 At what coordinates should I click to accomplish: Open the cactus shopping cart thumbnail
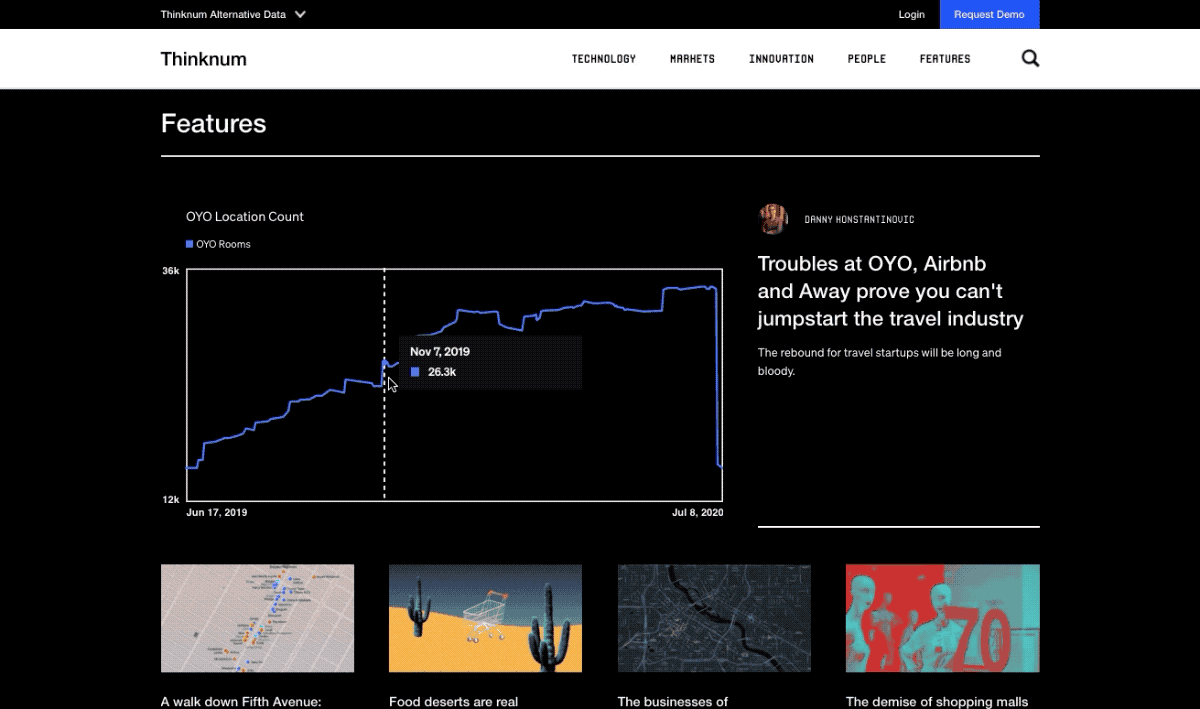point(485,618)
